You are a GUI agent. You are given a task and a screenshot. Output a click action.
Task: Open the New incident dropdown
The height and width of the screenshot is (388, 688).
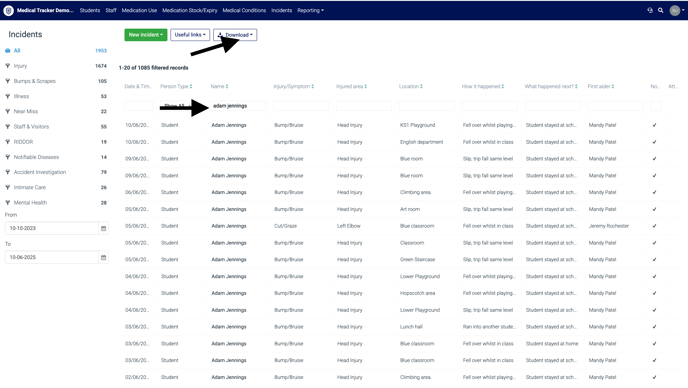[146, 35]
